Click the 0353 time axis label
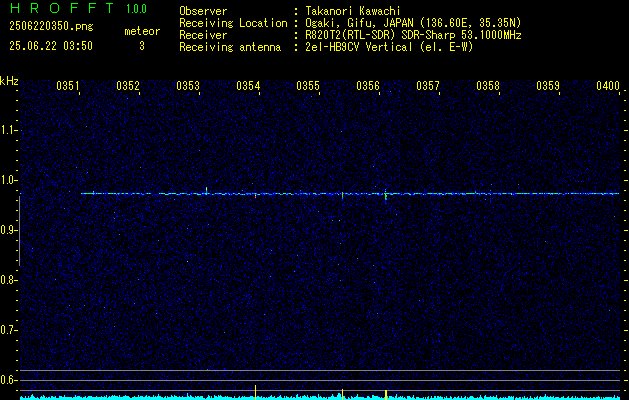The width and height of the screenshot is (629, 400). 188,86
